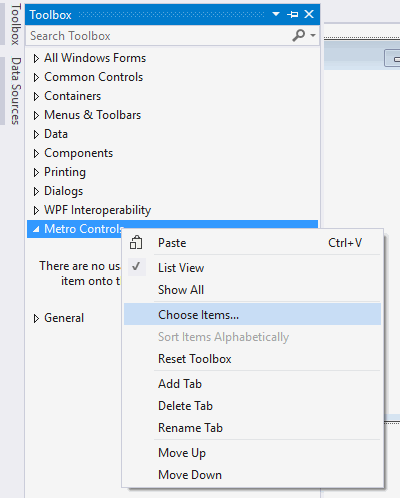Open the Data Sources side tab
The height and width of the screenshot is (498, 400).
[x=16, y=91]
